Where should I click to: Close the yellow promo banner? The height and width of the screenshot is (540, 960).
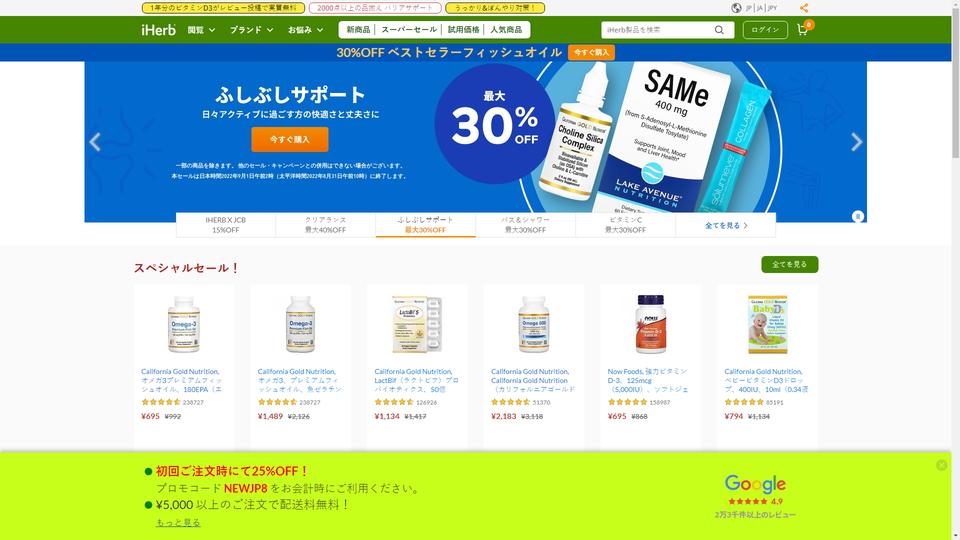tap(942, 465)
